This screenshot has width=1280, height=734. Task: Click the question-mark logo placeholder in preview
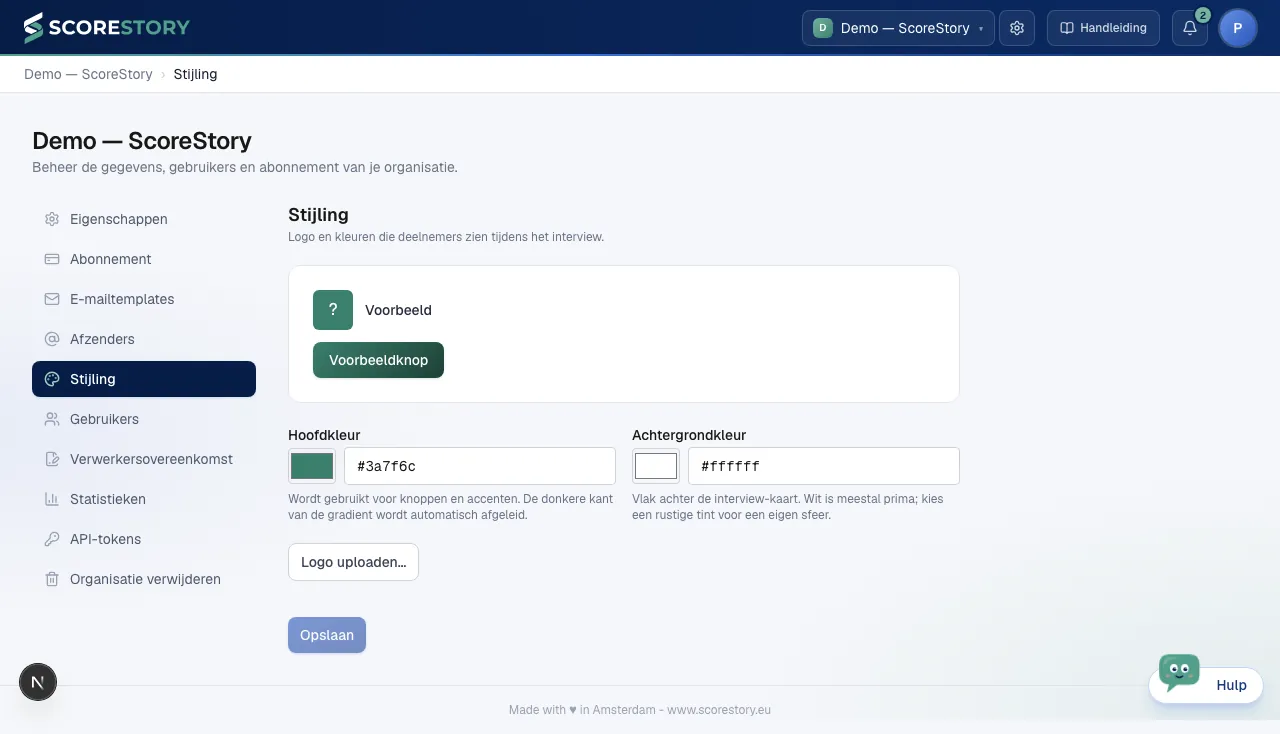(333, 310)
